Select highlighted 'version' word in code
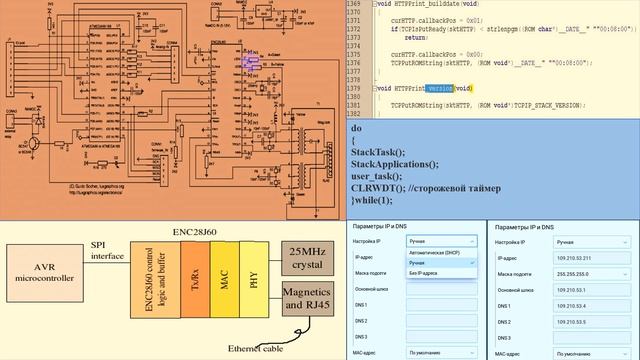 (x=439, y=88)
